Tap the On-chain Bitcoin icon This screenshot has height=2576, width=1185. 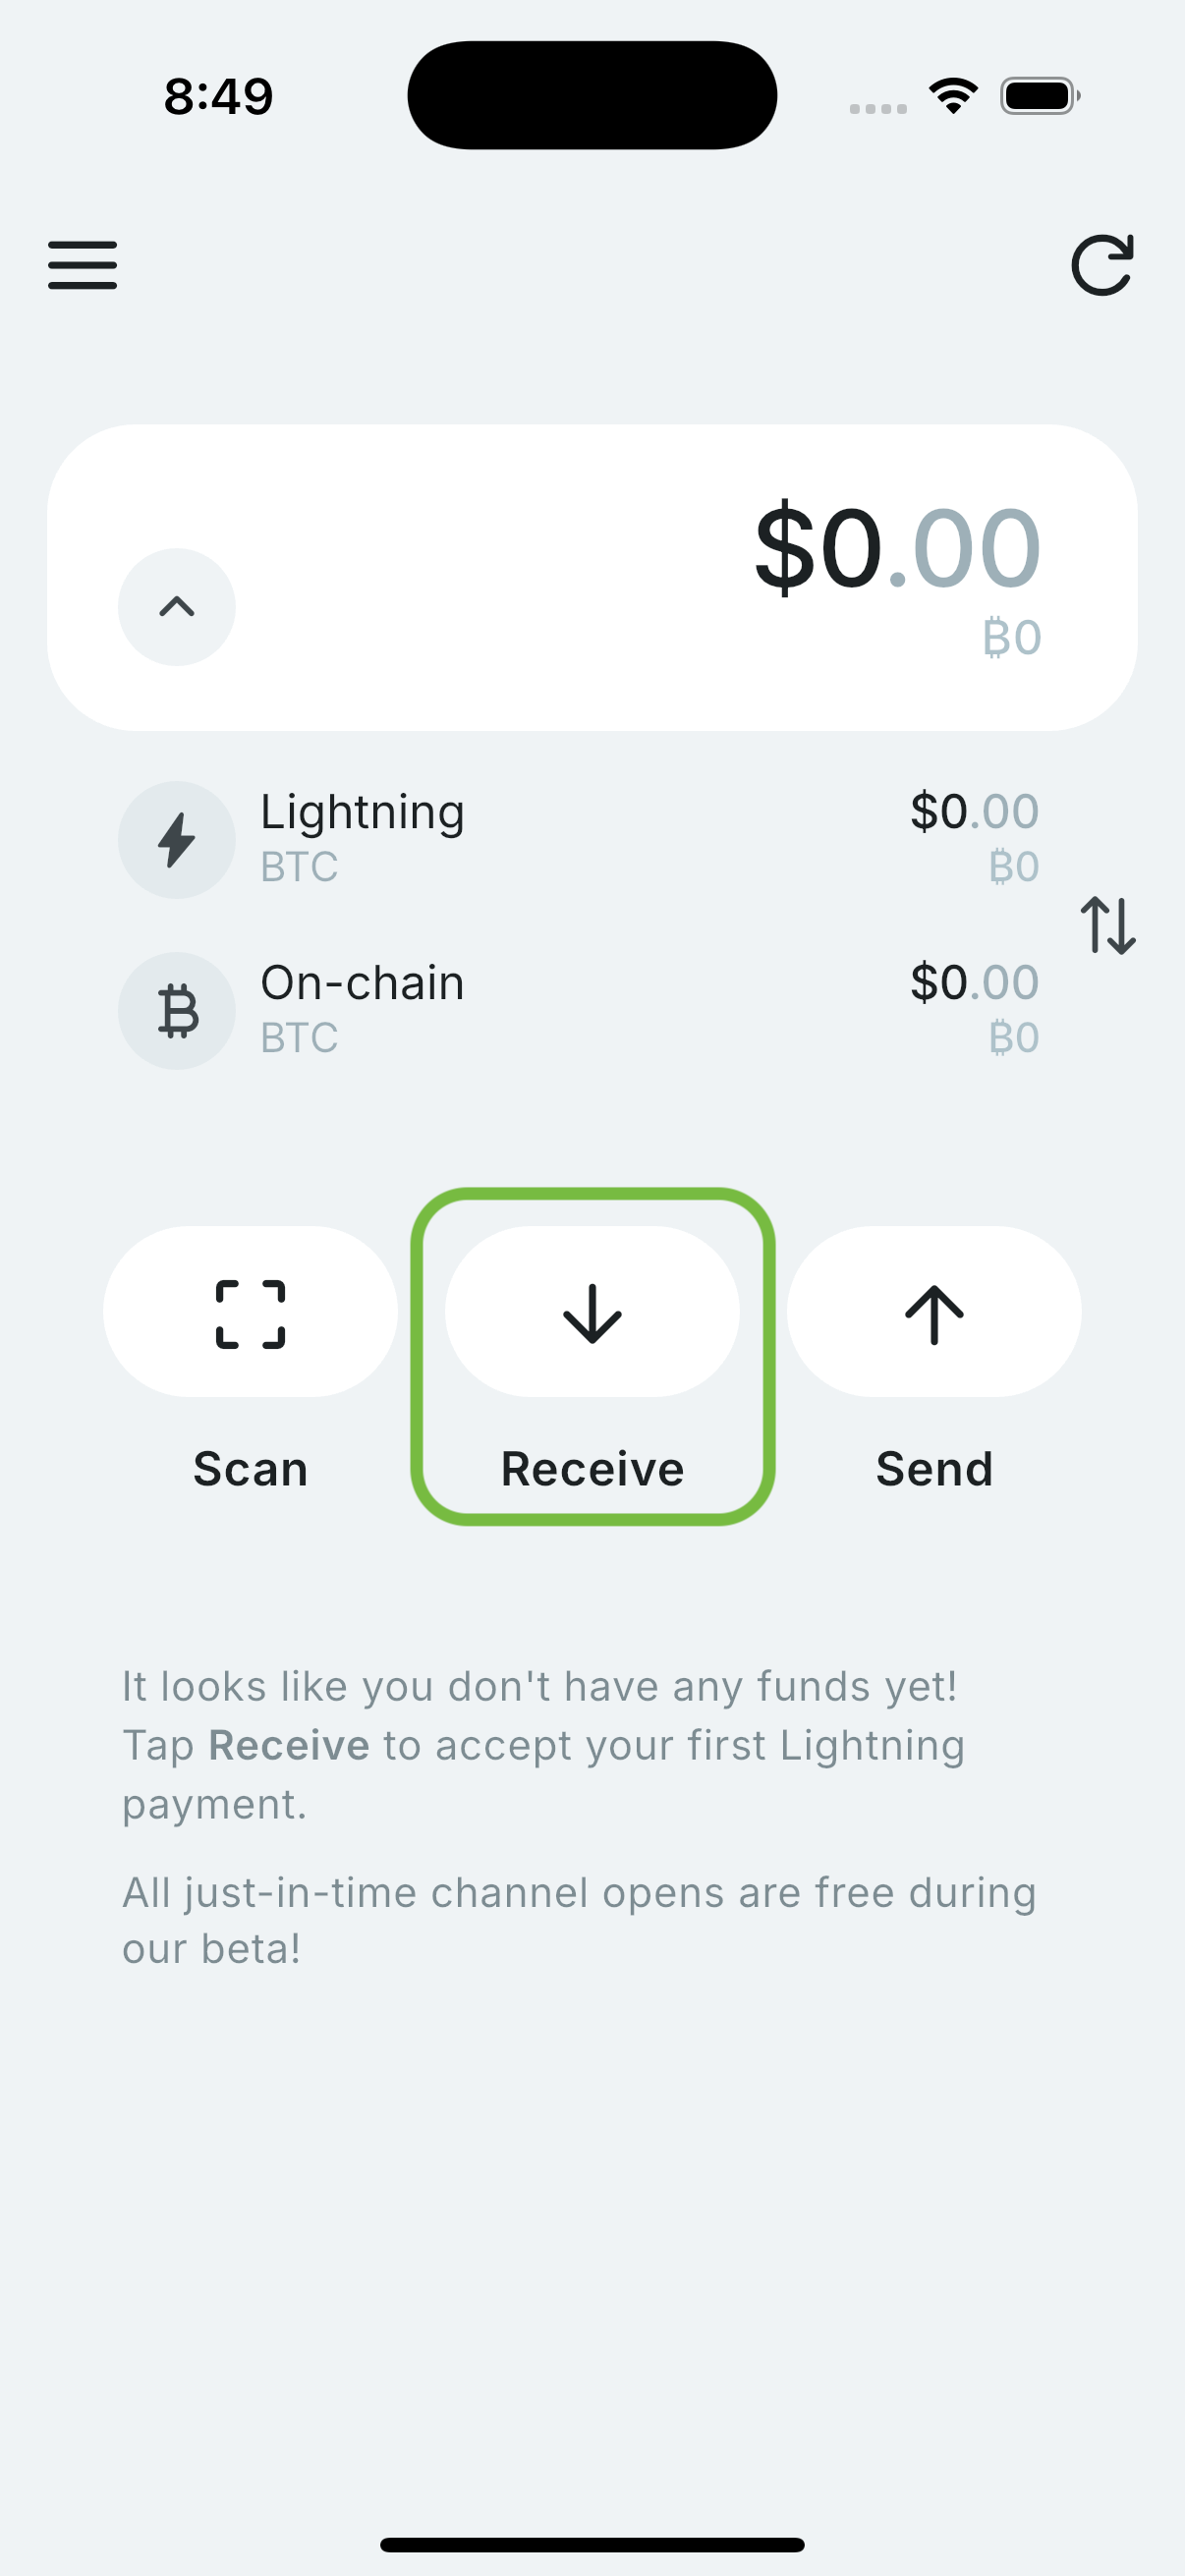(x=177, y=1011)
